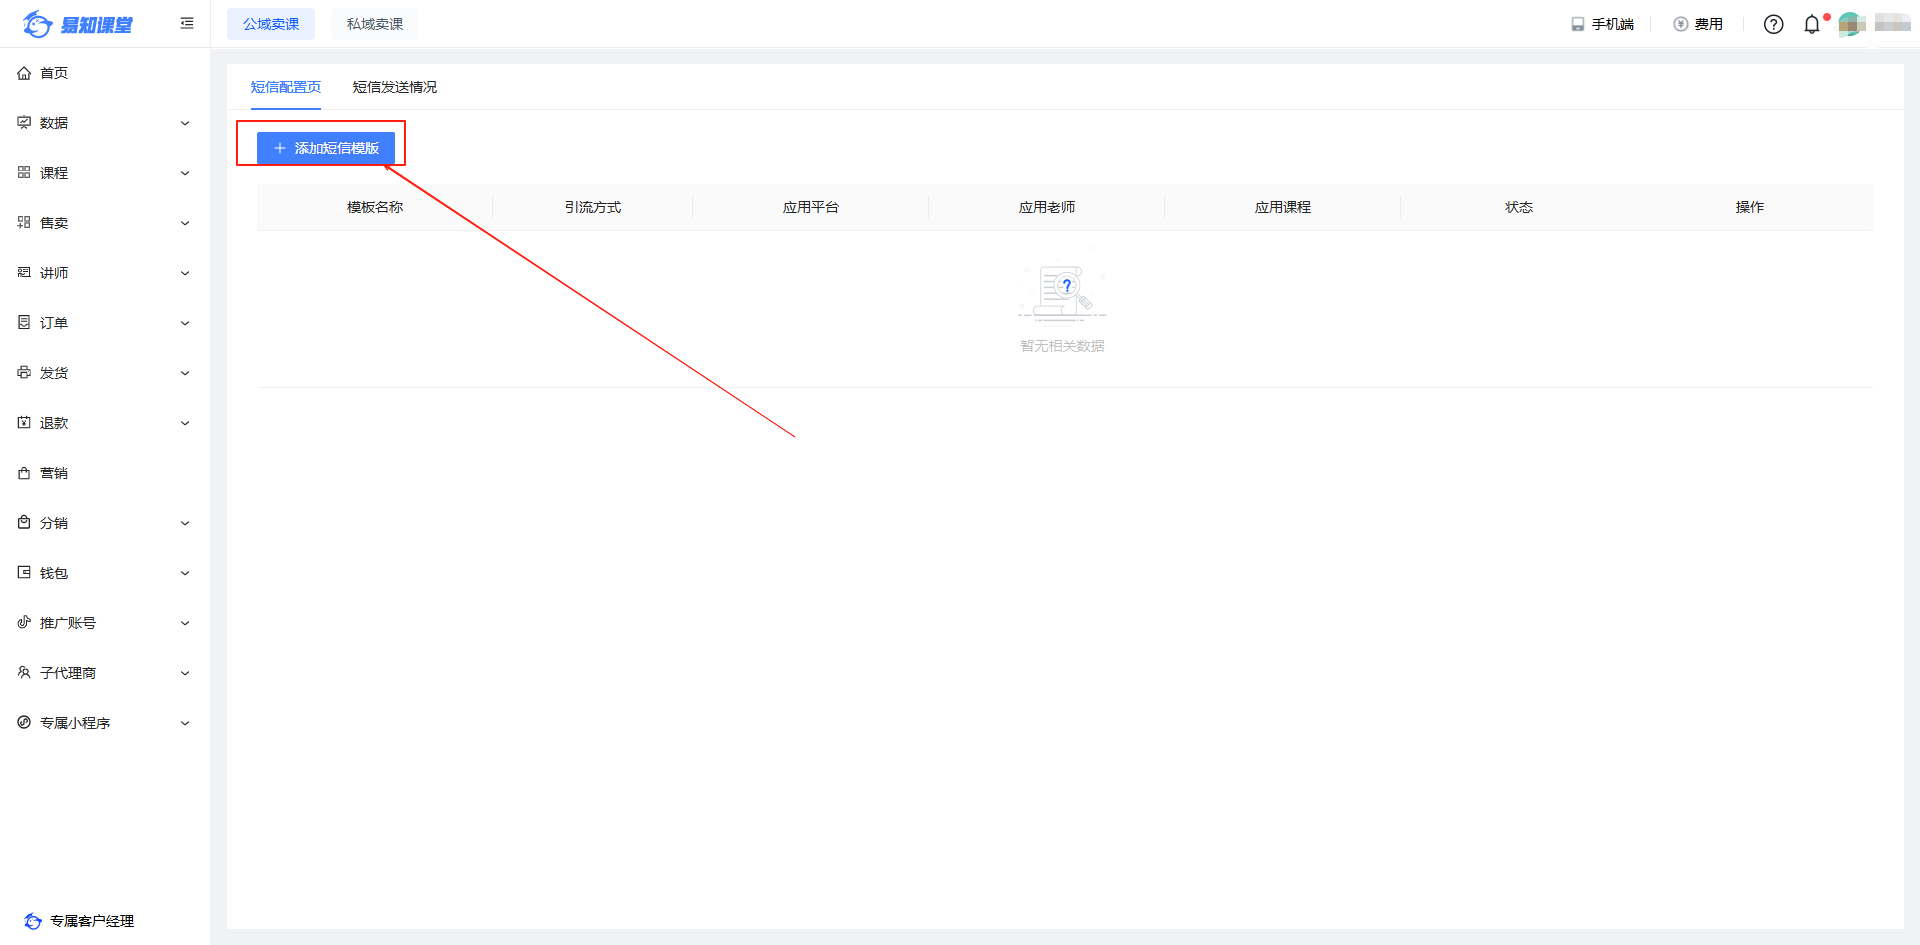1920x945 pixels.
Task: Click the 操作 column header
Action: 1750,207
